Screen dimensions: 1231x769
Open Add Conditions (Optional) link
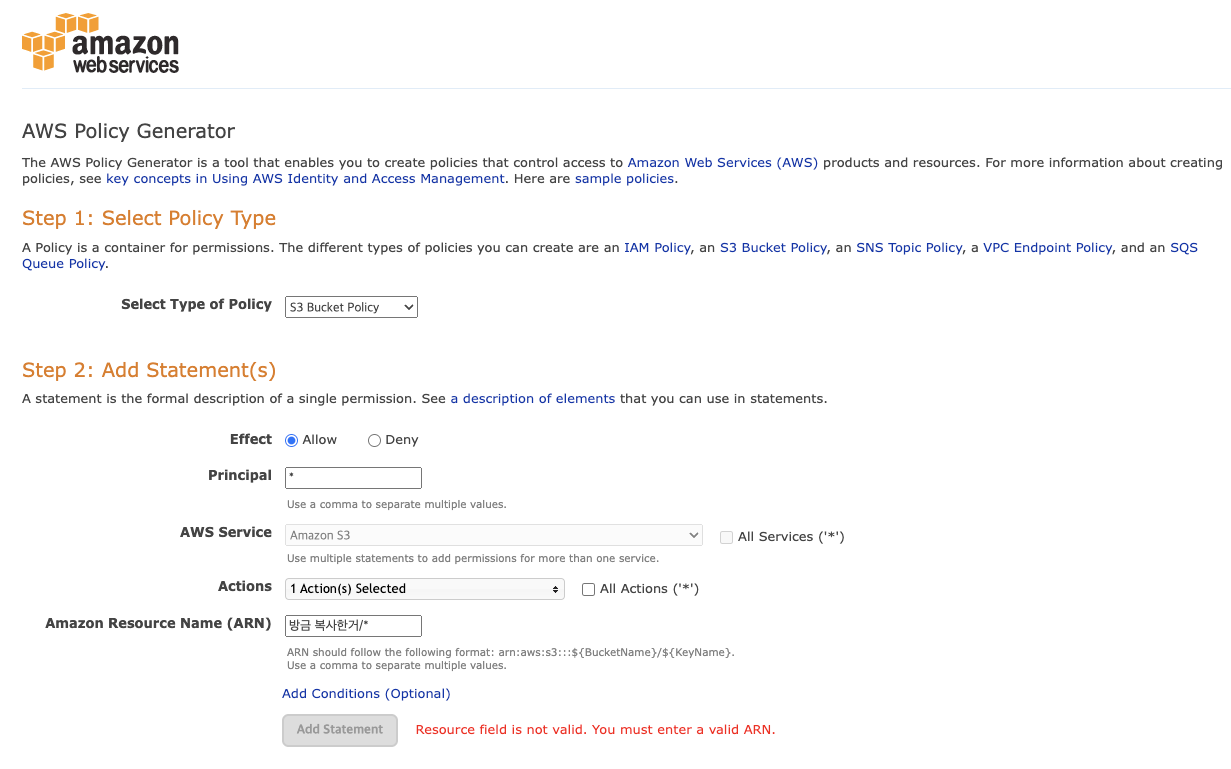coord(366,693)
